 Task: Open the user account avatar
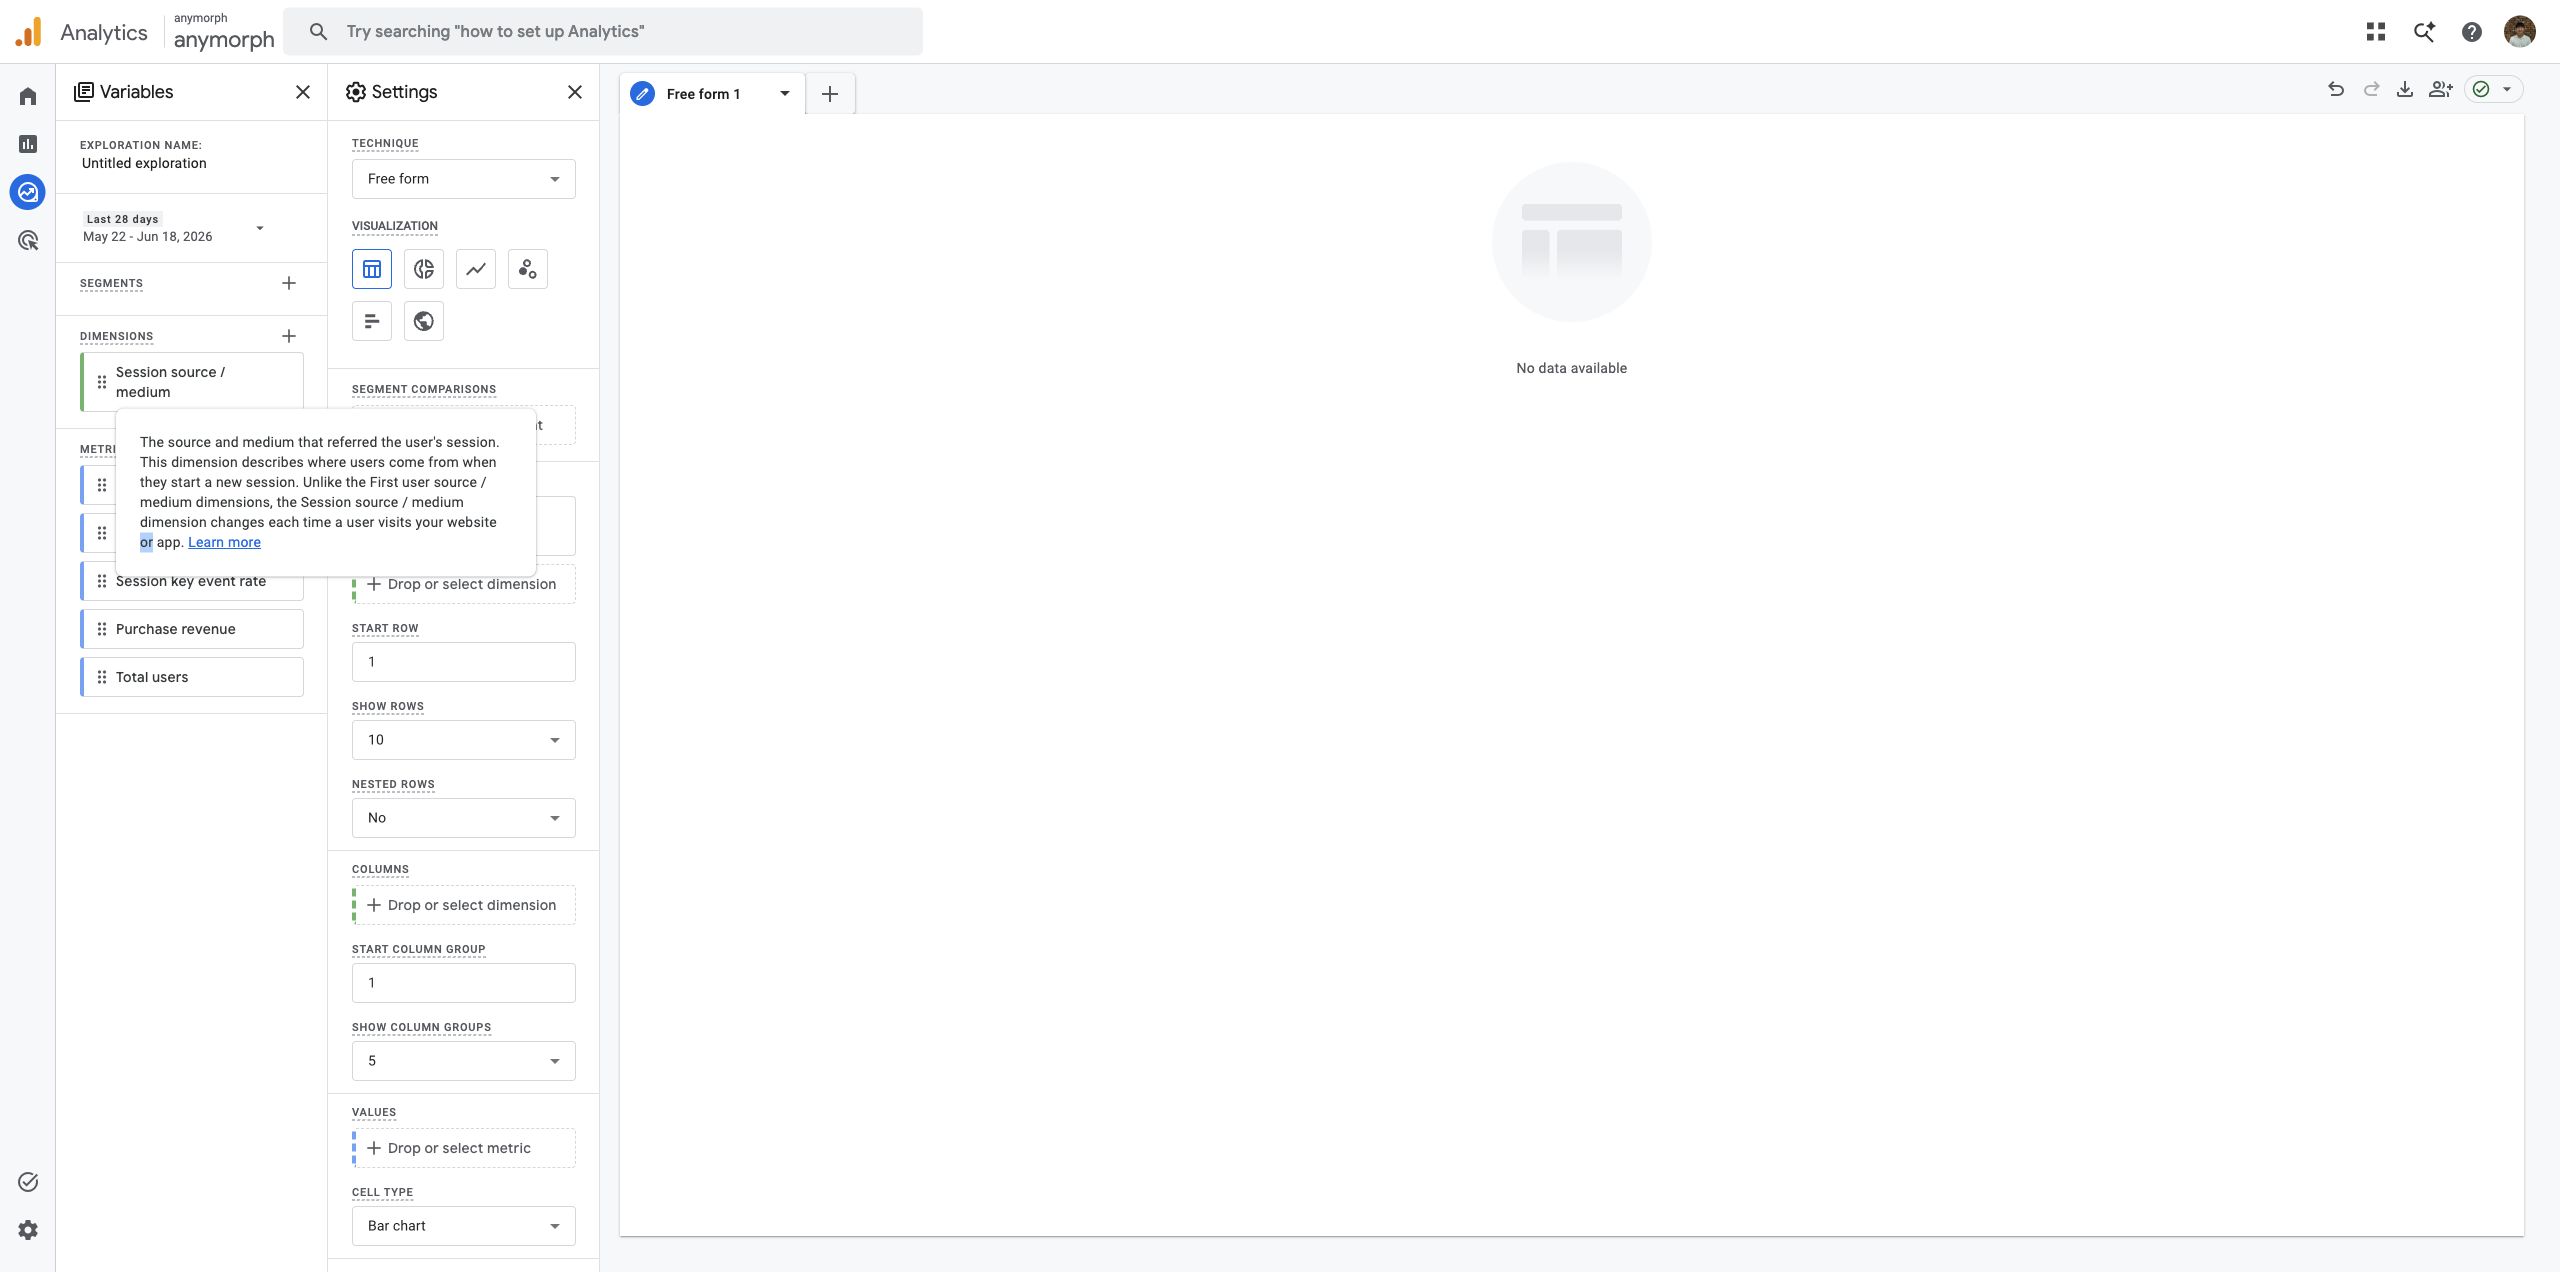pyautogui.click(x=2520, y=32)
